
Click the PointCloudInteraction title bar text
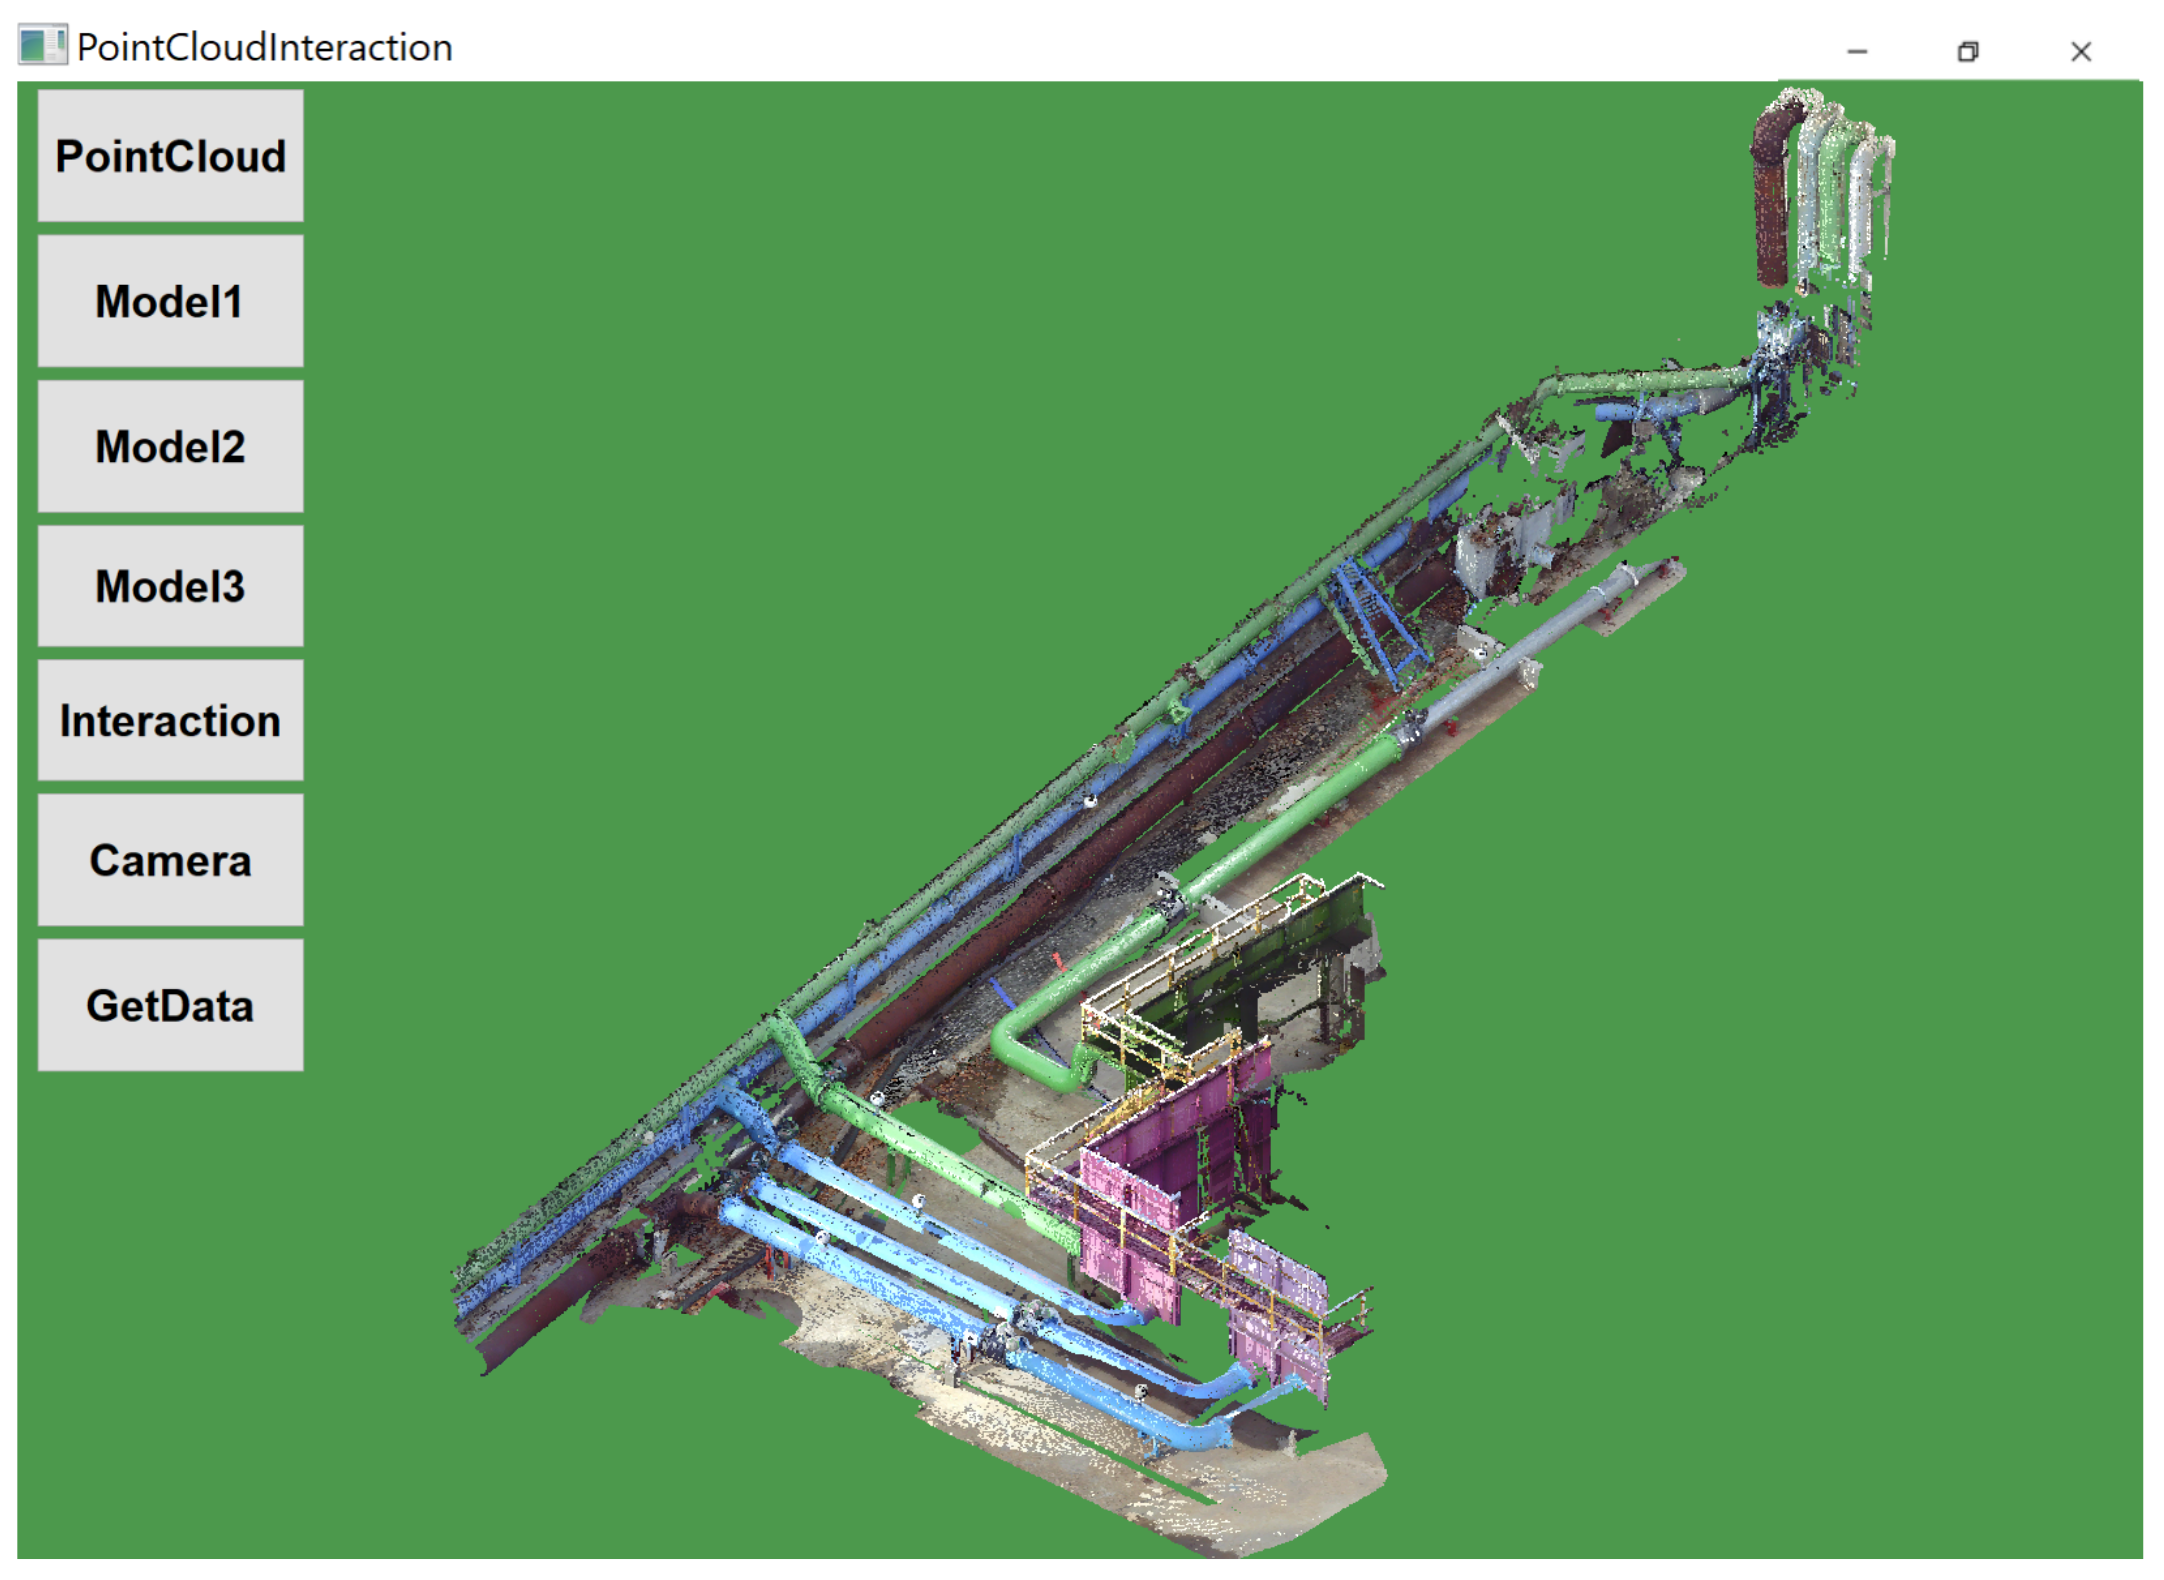tap(264, 47)
